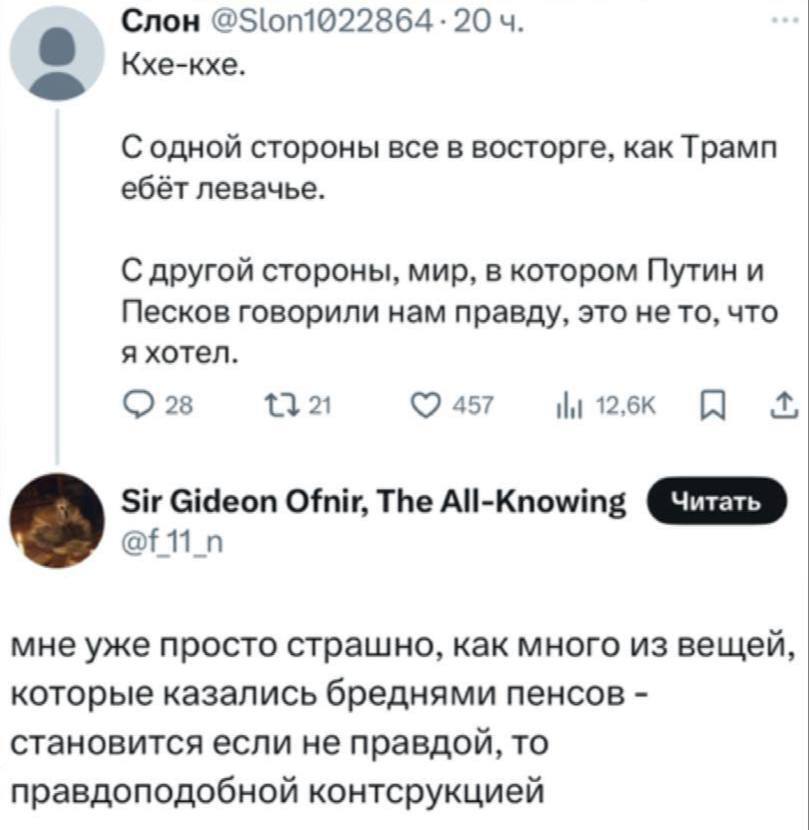Click the reply speech bubble icon
Screen dimensions: 809x830
point(132,403)
